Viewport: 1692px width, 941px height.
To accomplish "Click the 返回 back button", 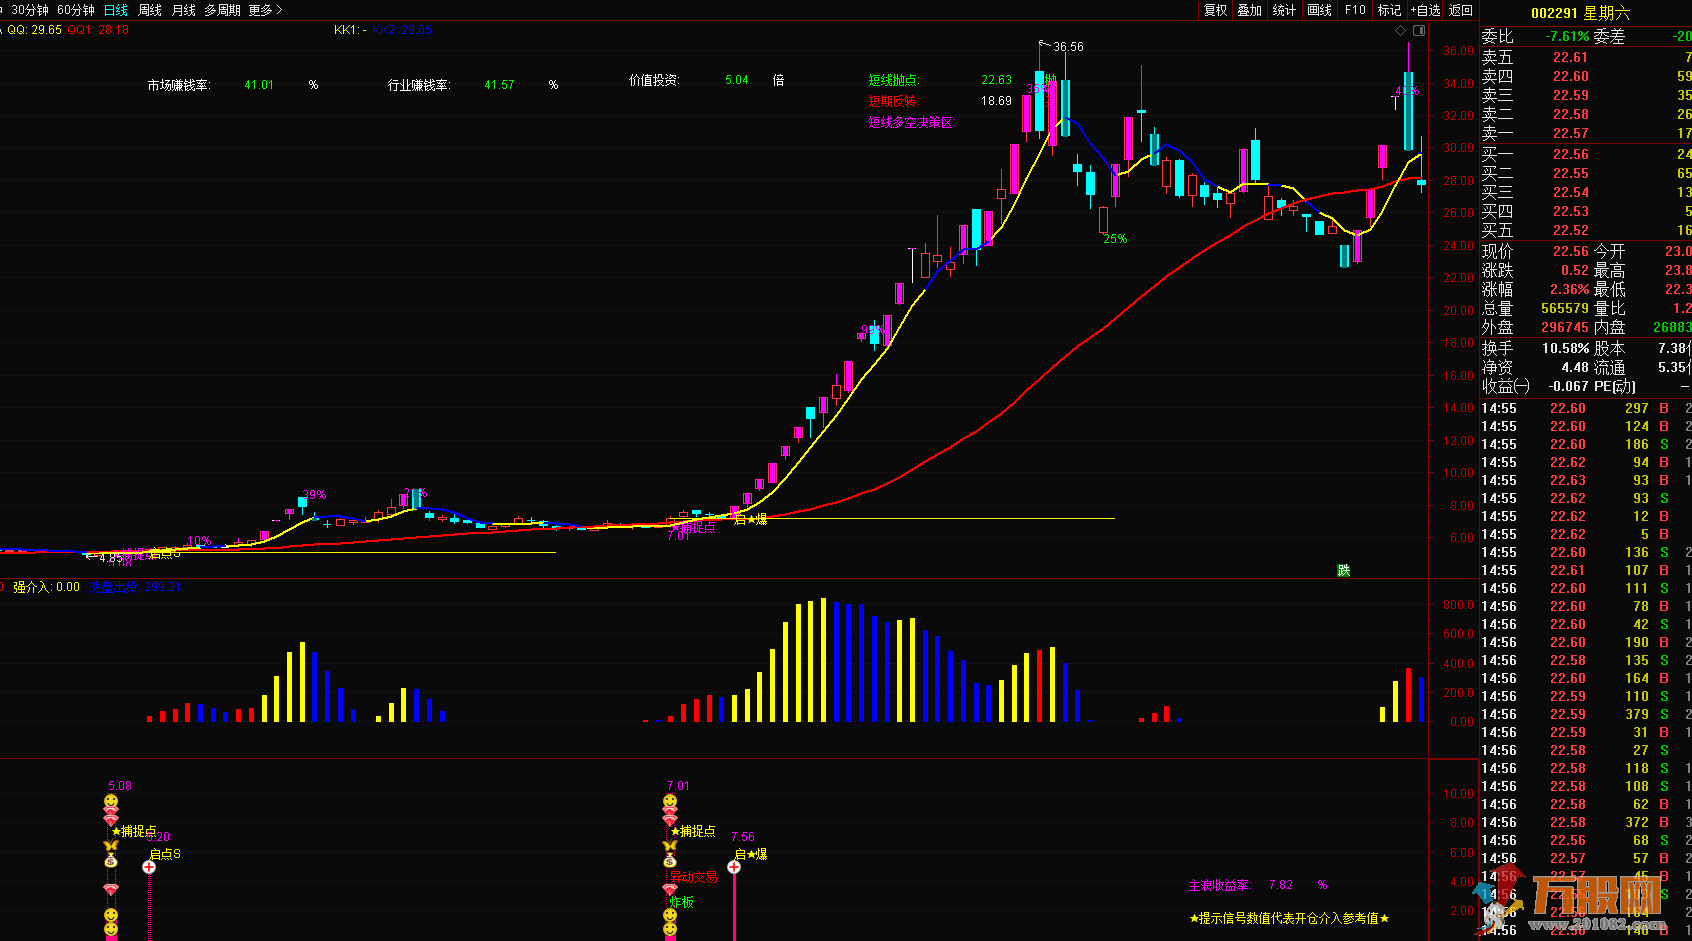I will [1461, 10].
